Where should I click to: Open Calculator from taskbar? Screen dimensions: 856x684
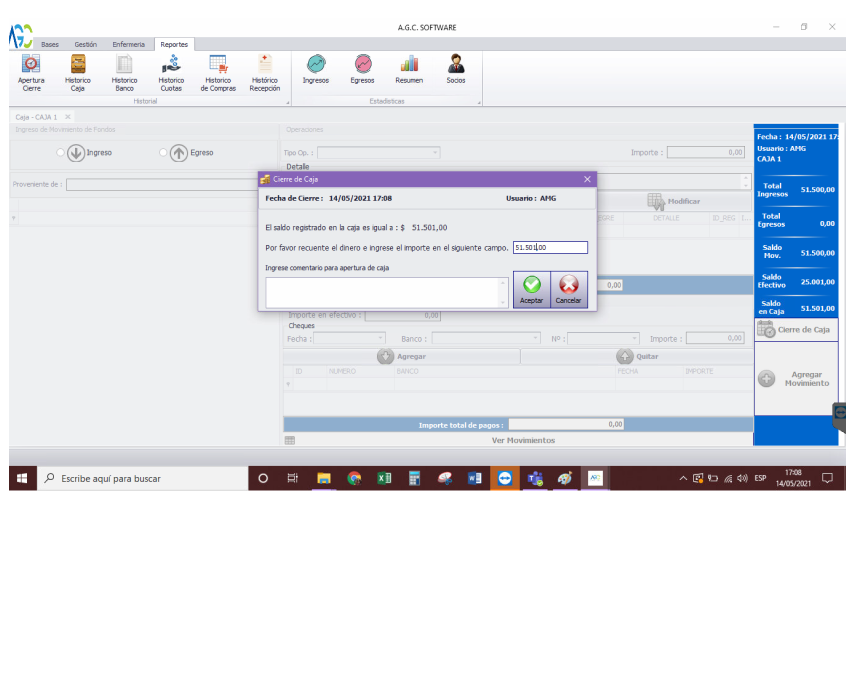pos(414,478)
